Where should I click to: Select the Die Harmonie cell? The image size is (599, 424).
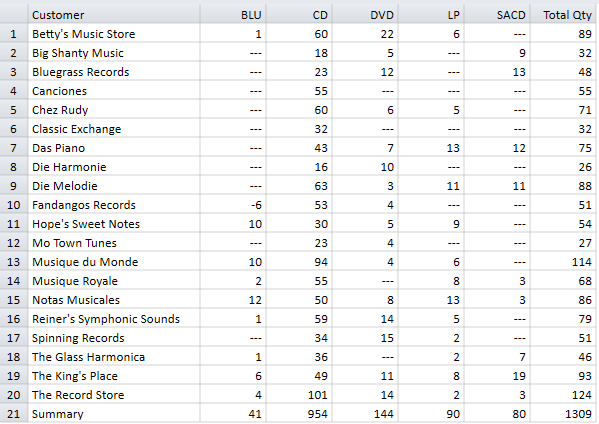click(114, 167)
